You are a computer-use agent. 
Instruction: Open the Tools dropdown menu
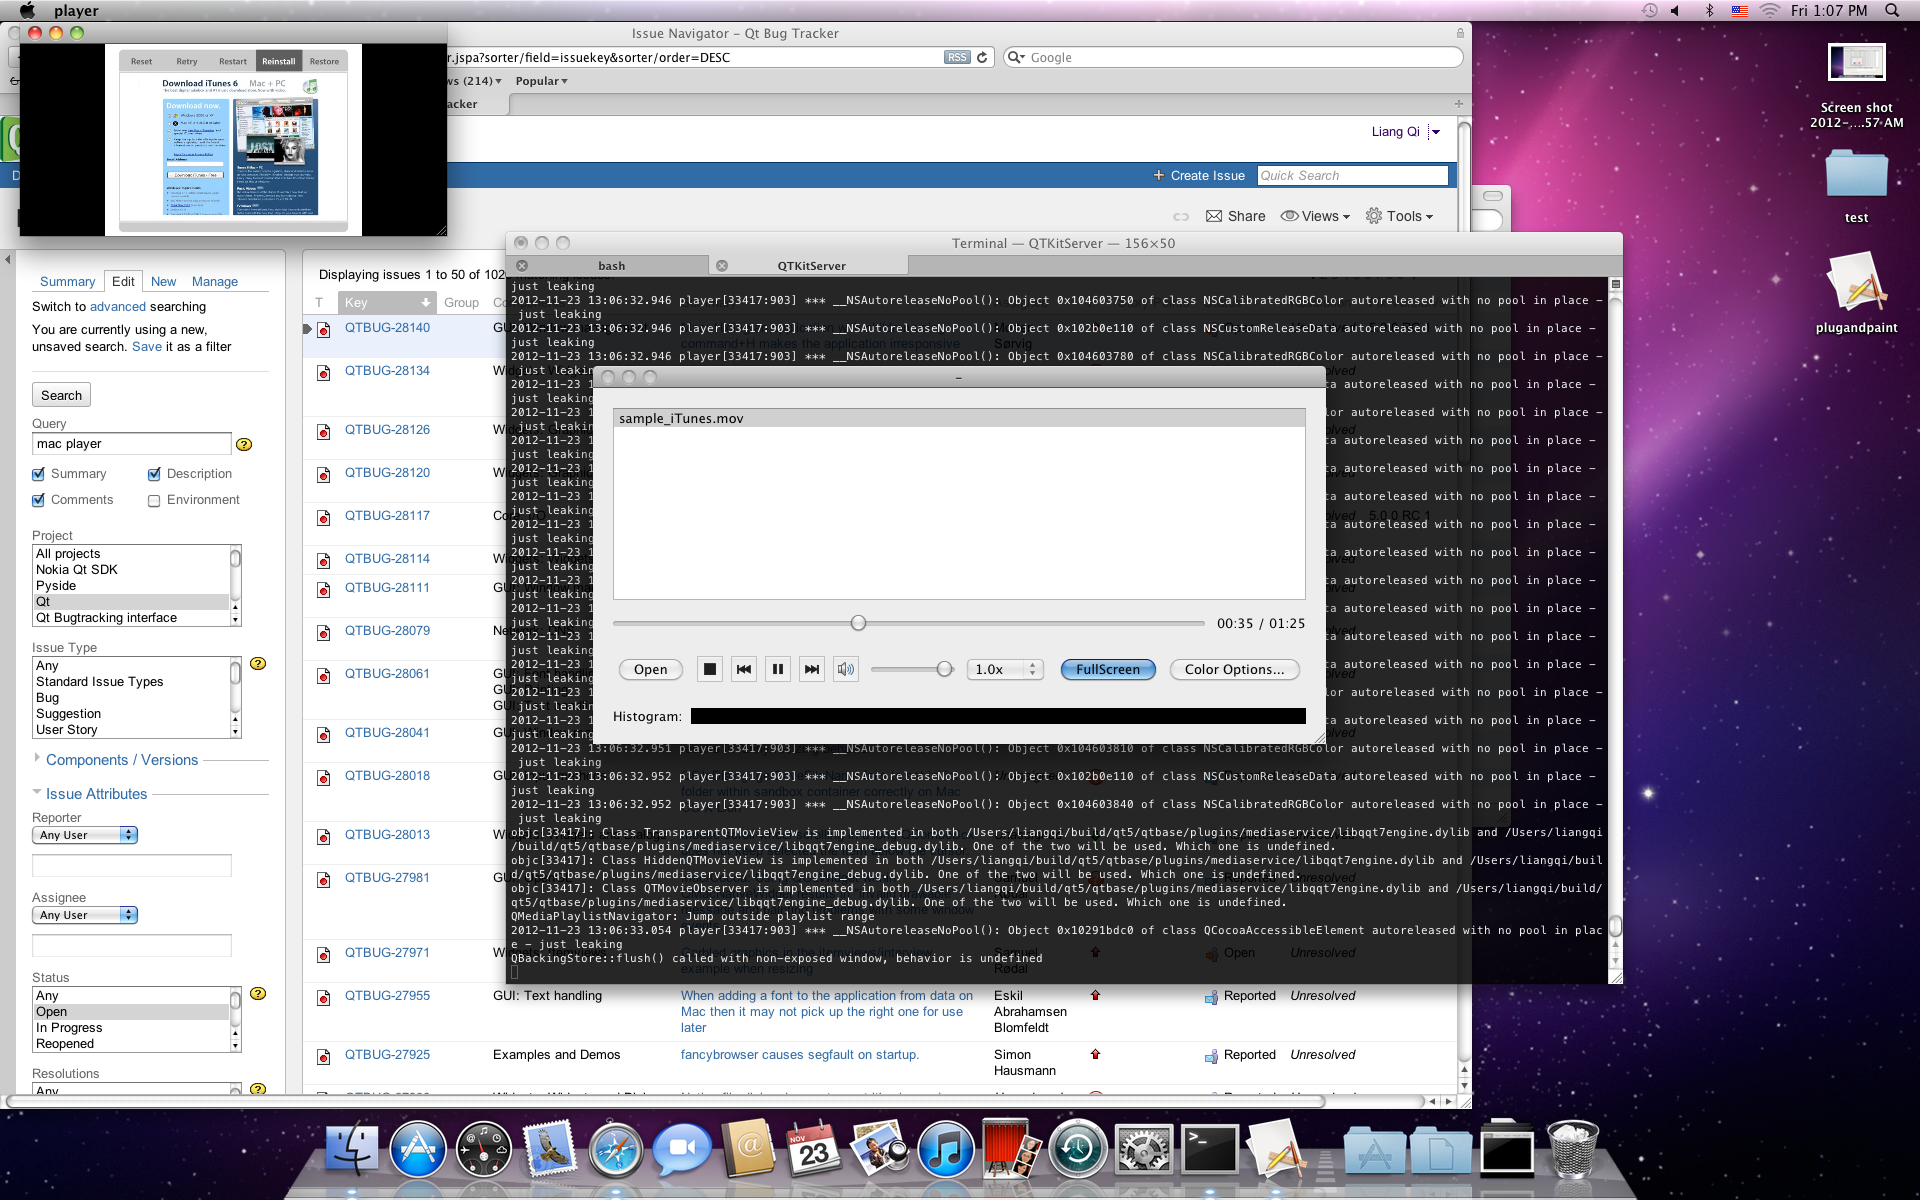(1400, 216)
